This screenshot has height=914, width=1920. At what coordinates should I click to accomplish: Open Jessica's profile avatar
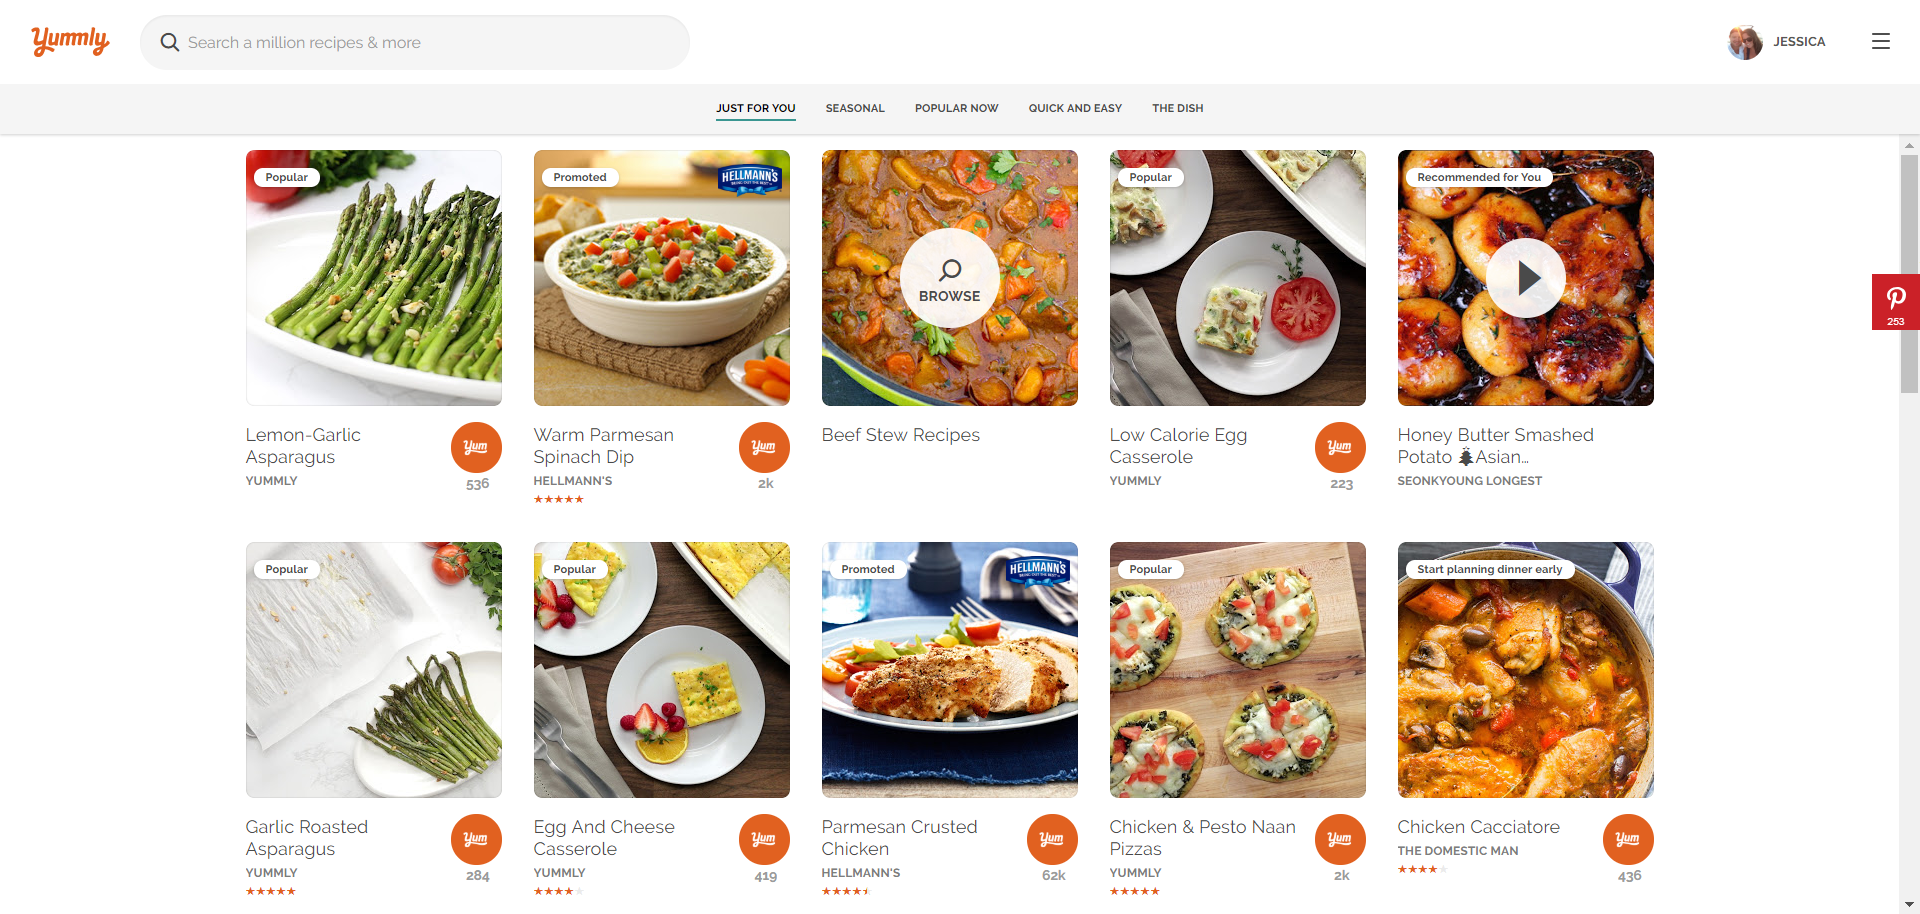point(1745,42)
